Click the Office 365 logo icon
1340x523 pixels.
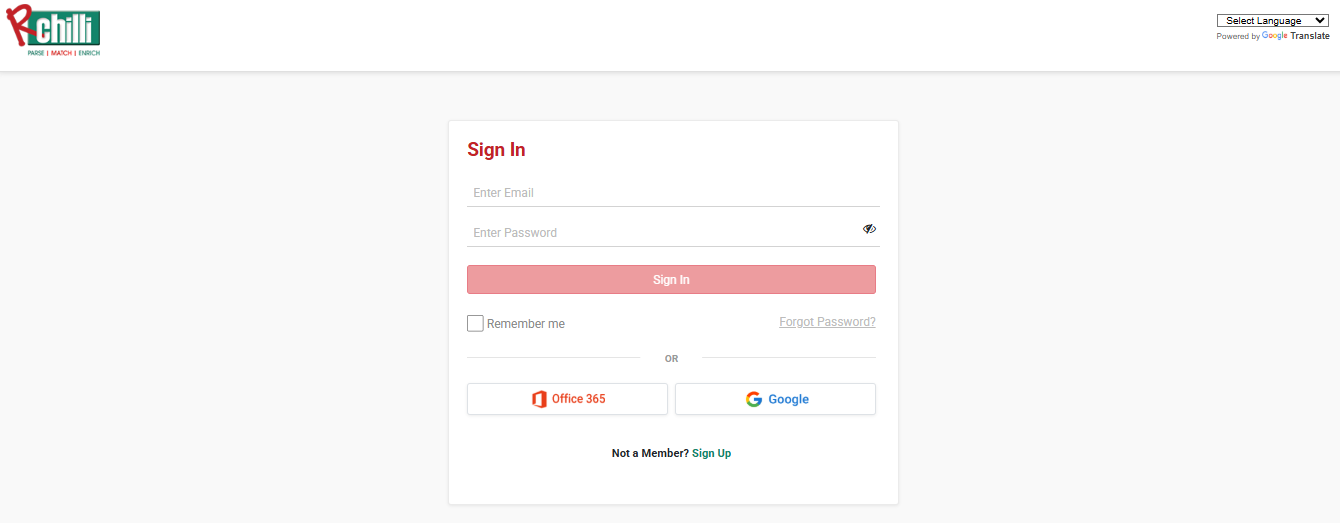click(x=540, y=399)
